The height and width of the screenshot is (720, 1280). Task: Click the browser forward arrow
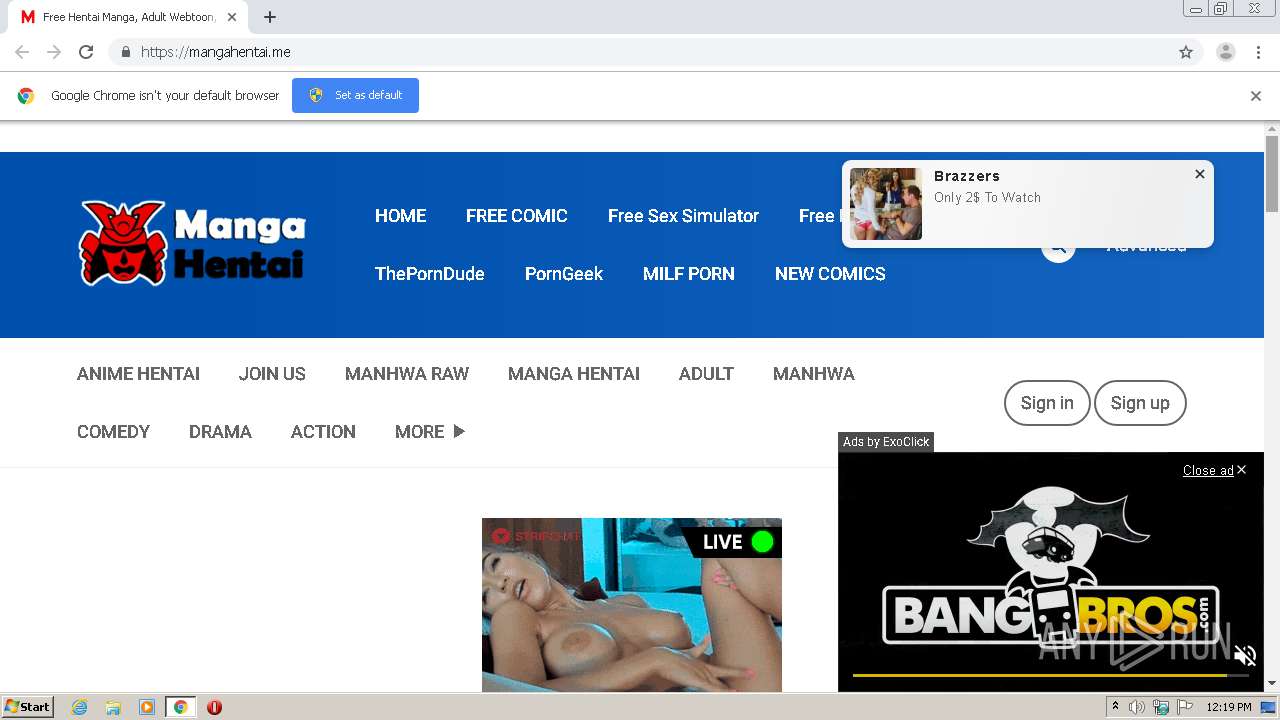[x=54, y=52]
